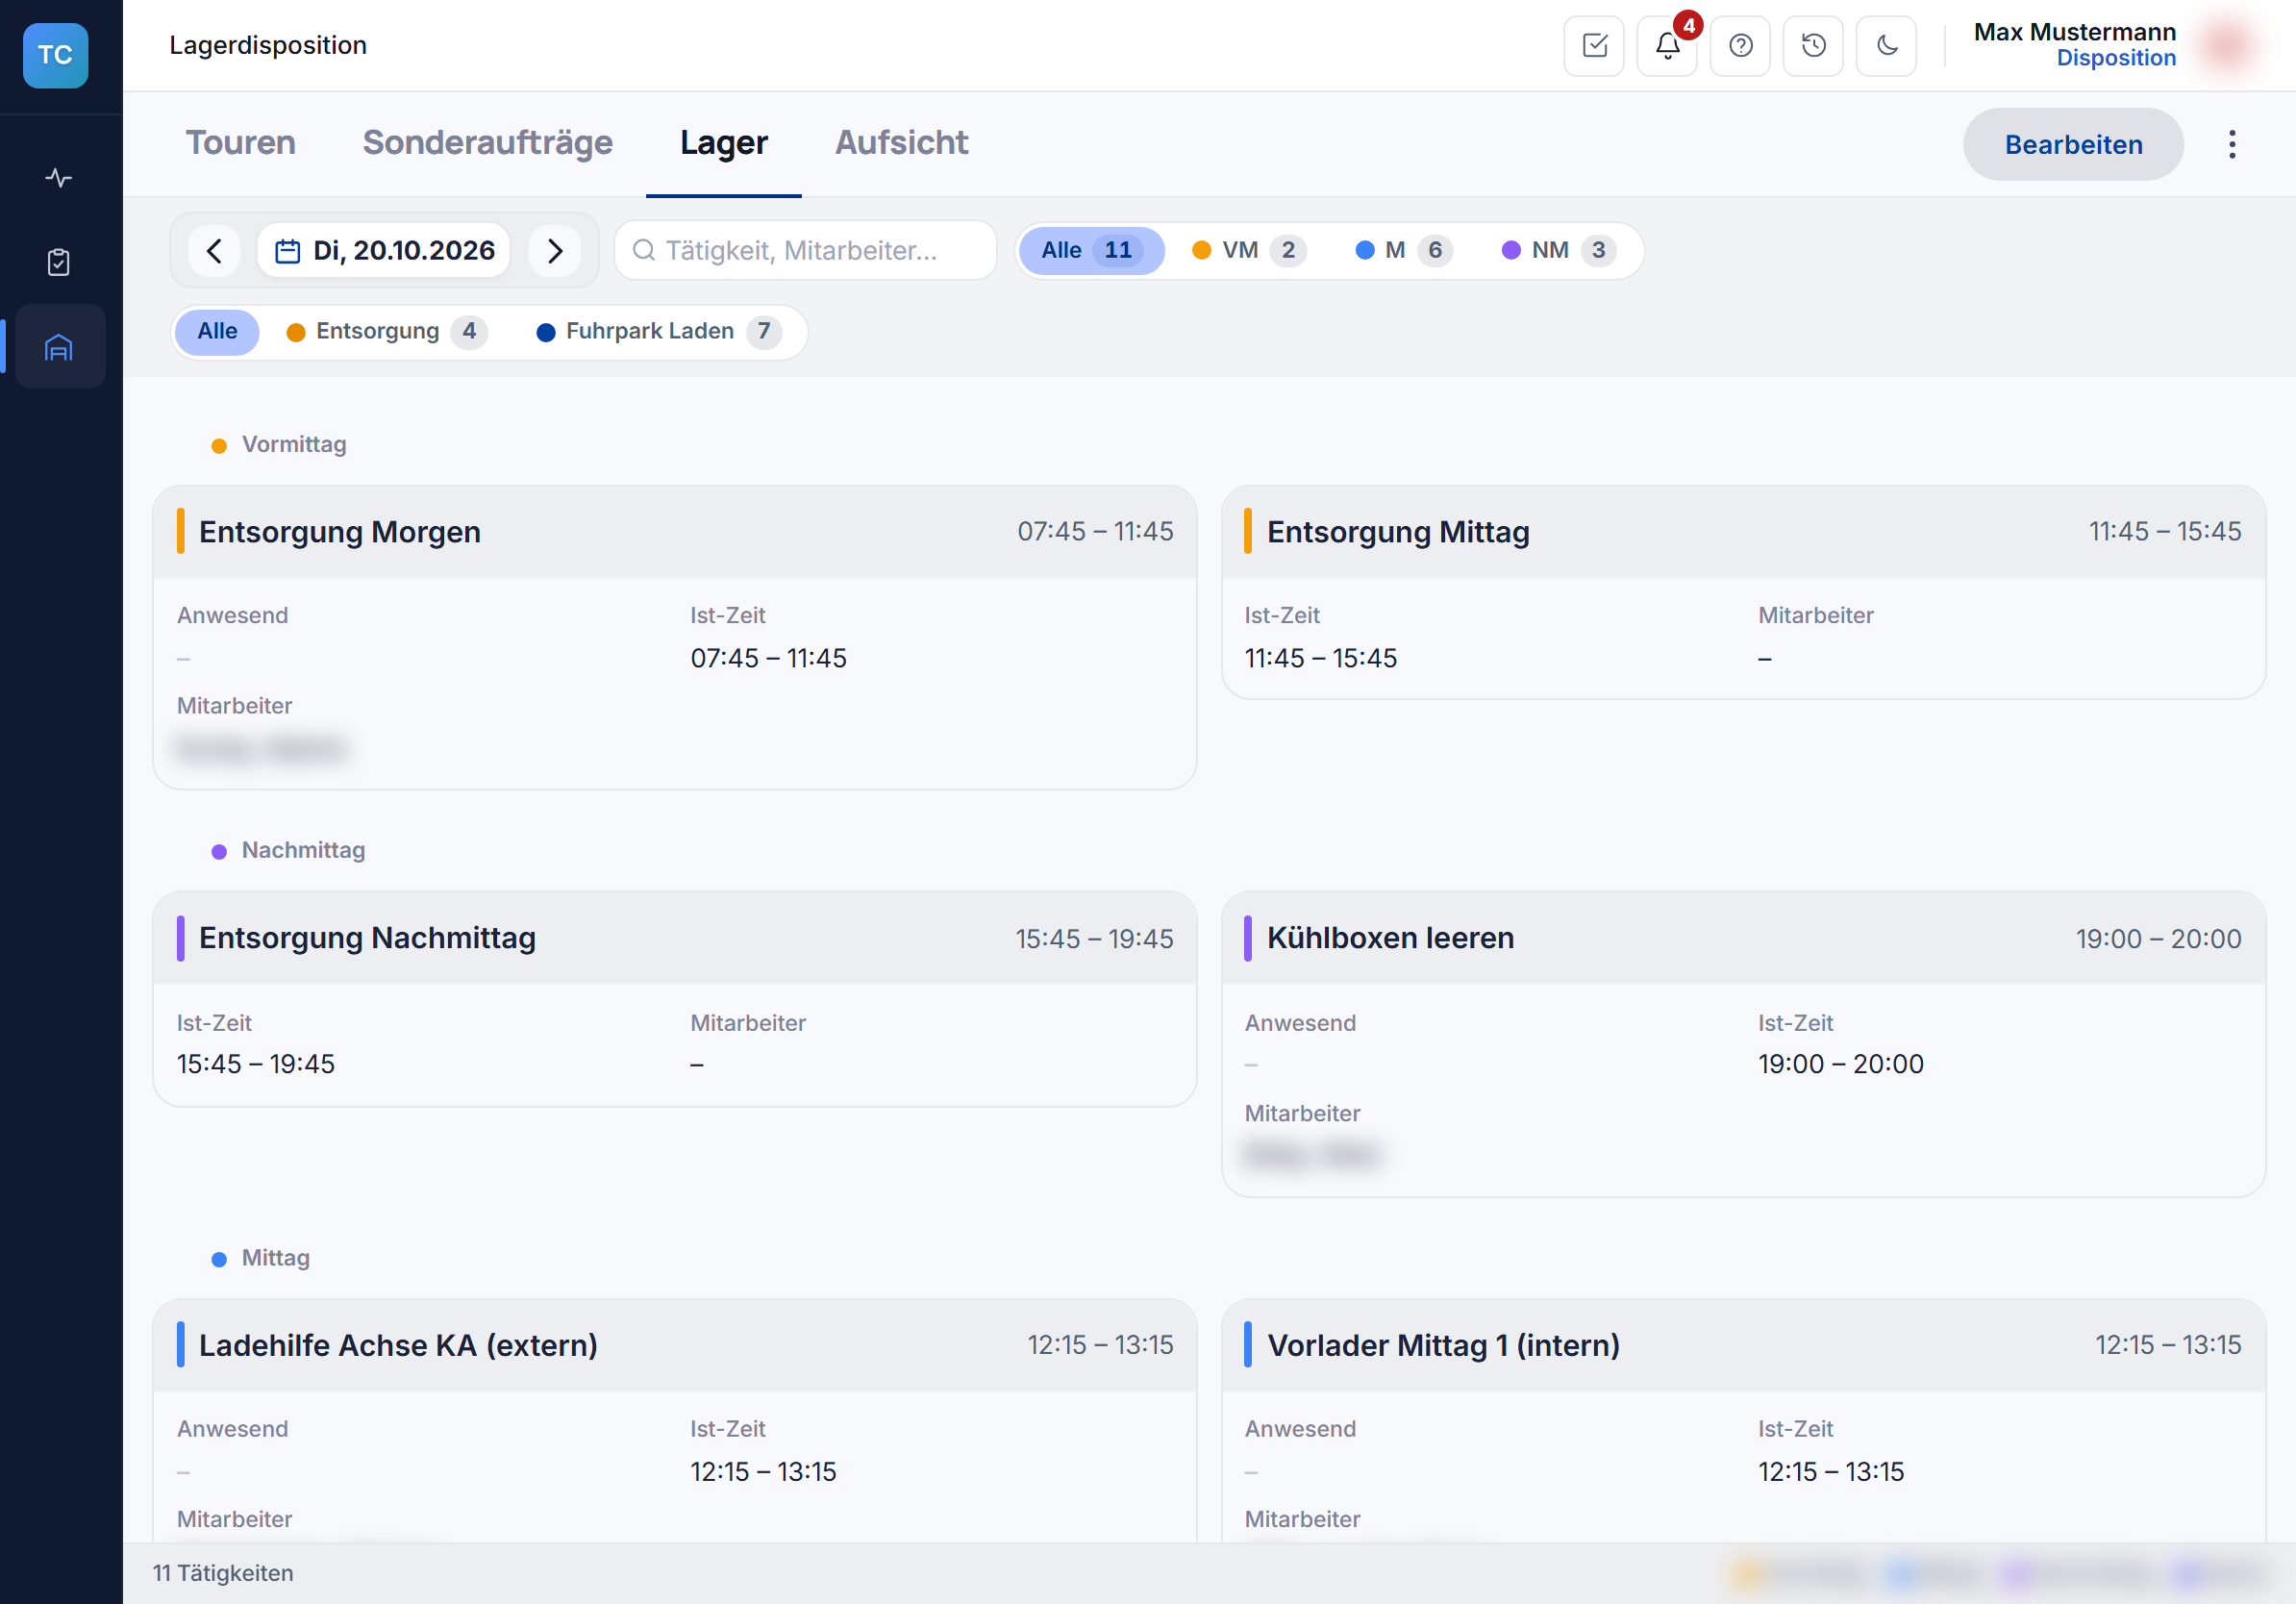
Task: Select the Alle category filter chip
Action: click(x=217, y=331)
